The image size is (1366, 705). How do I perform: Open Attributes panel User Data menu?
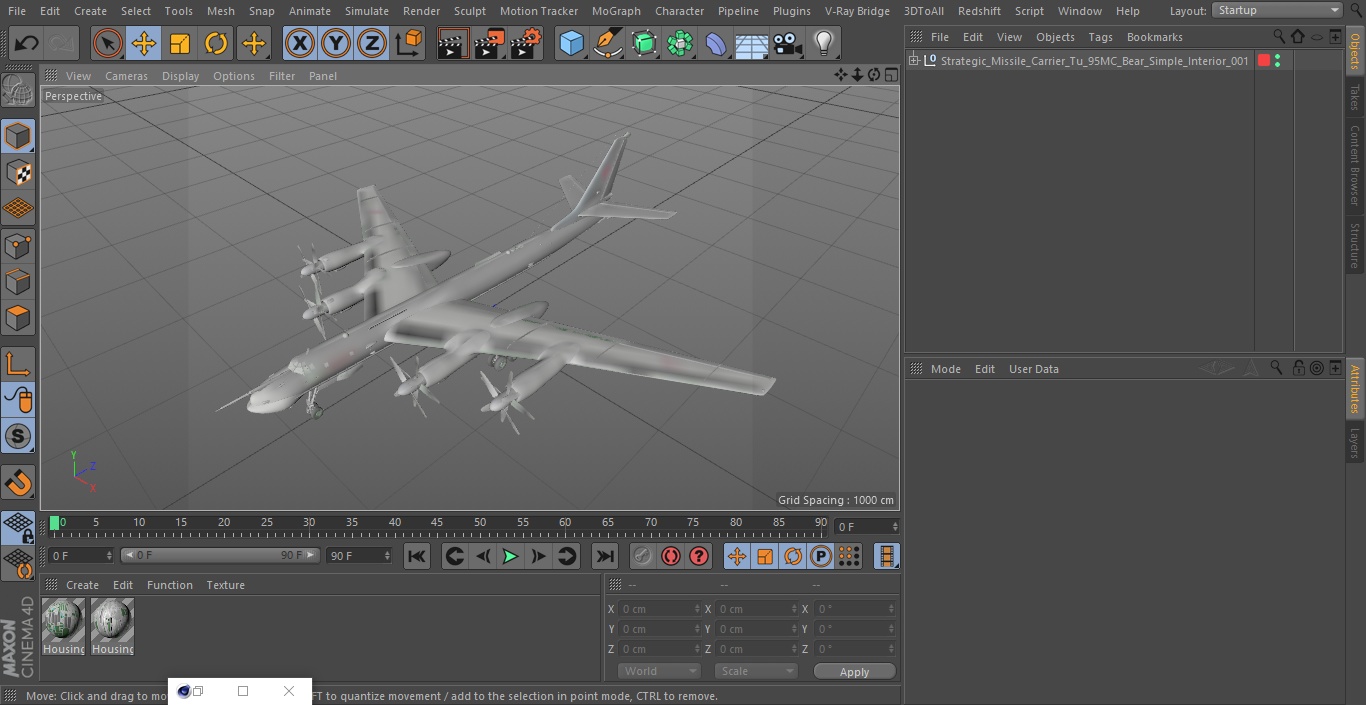pyautogui.click(x=1033, y=369)
